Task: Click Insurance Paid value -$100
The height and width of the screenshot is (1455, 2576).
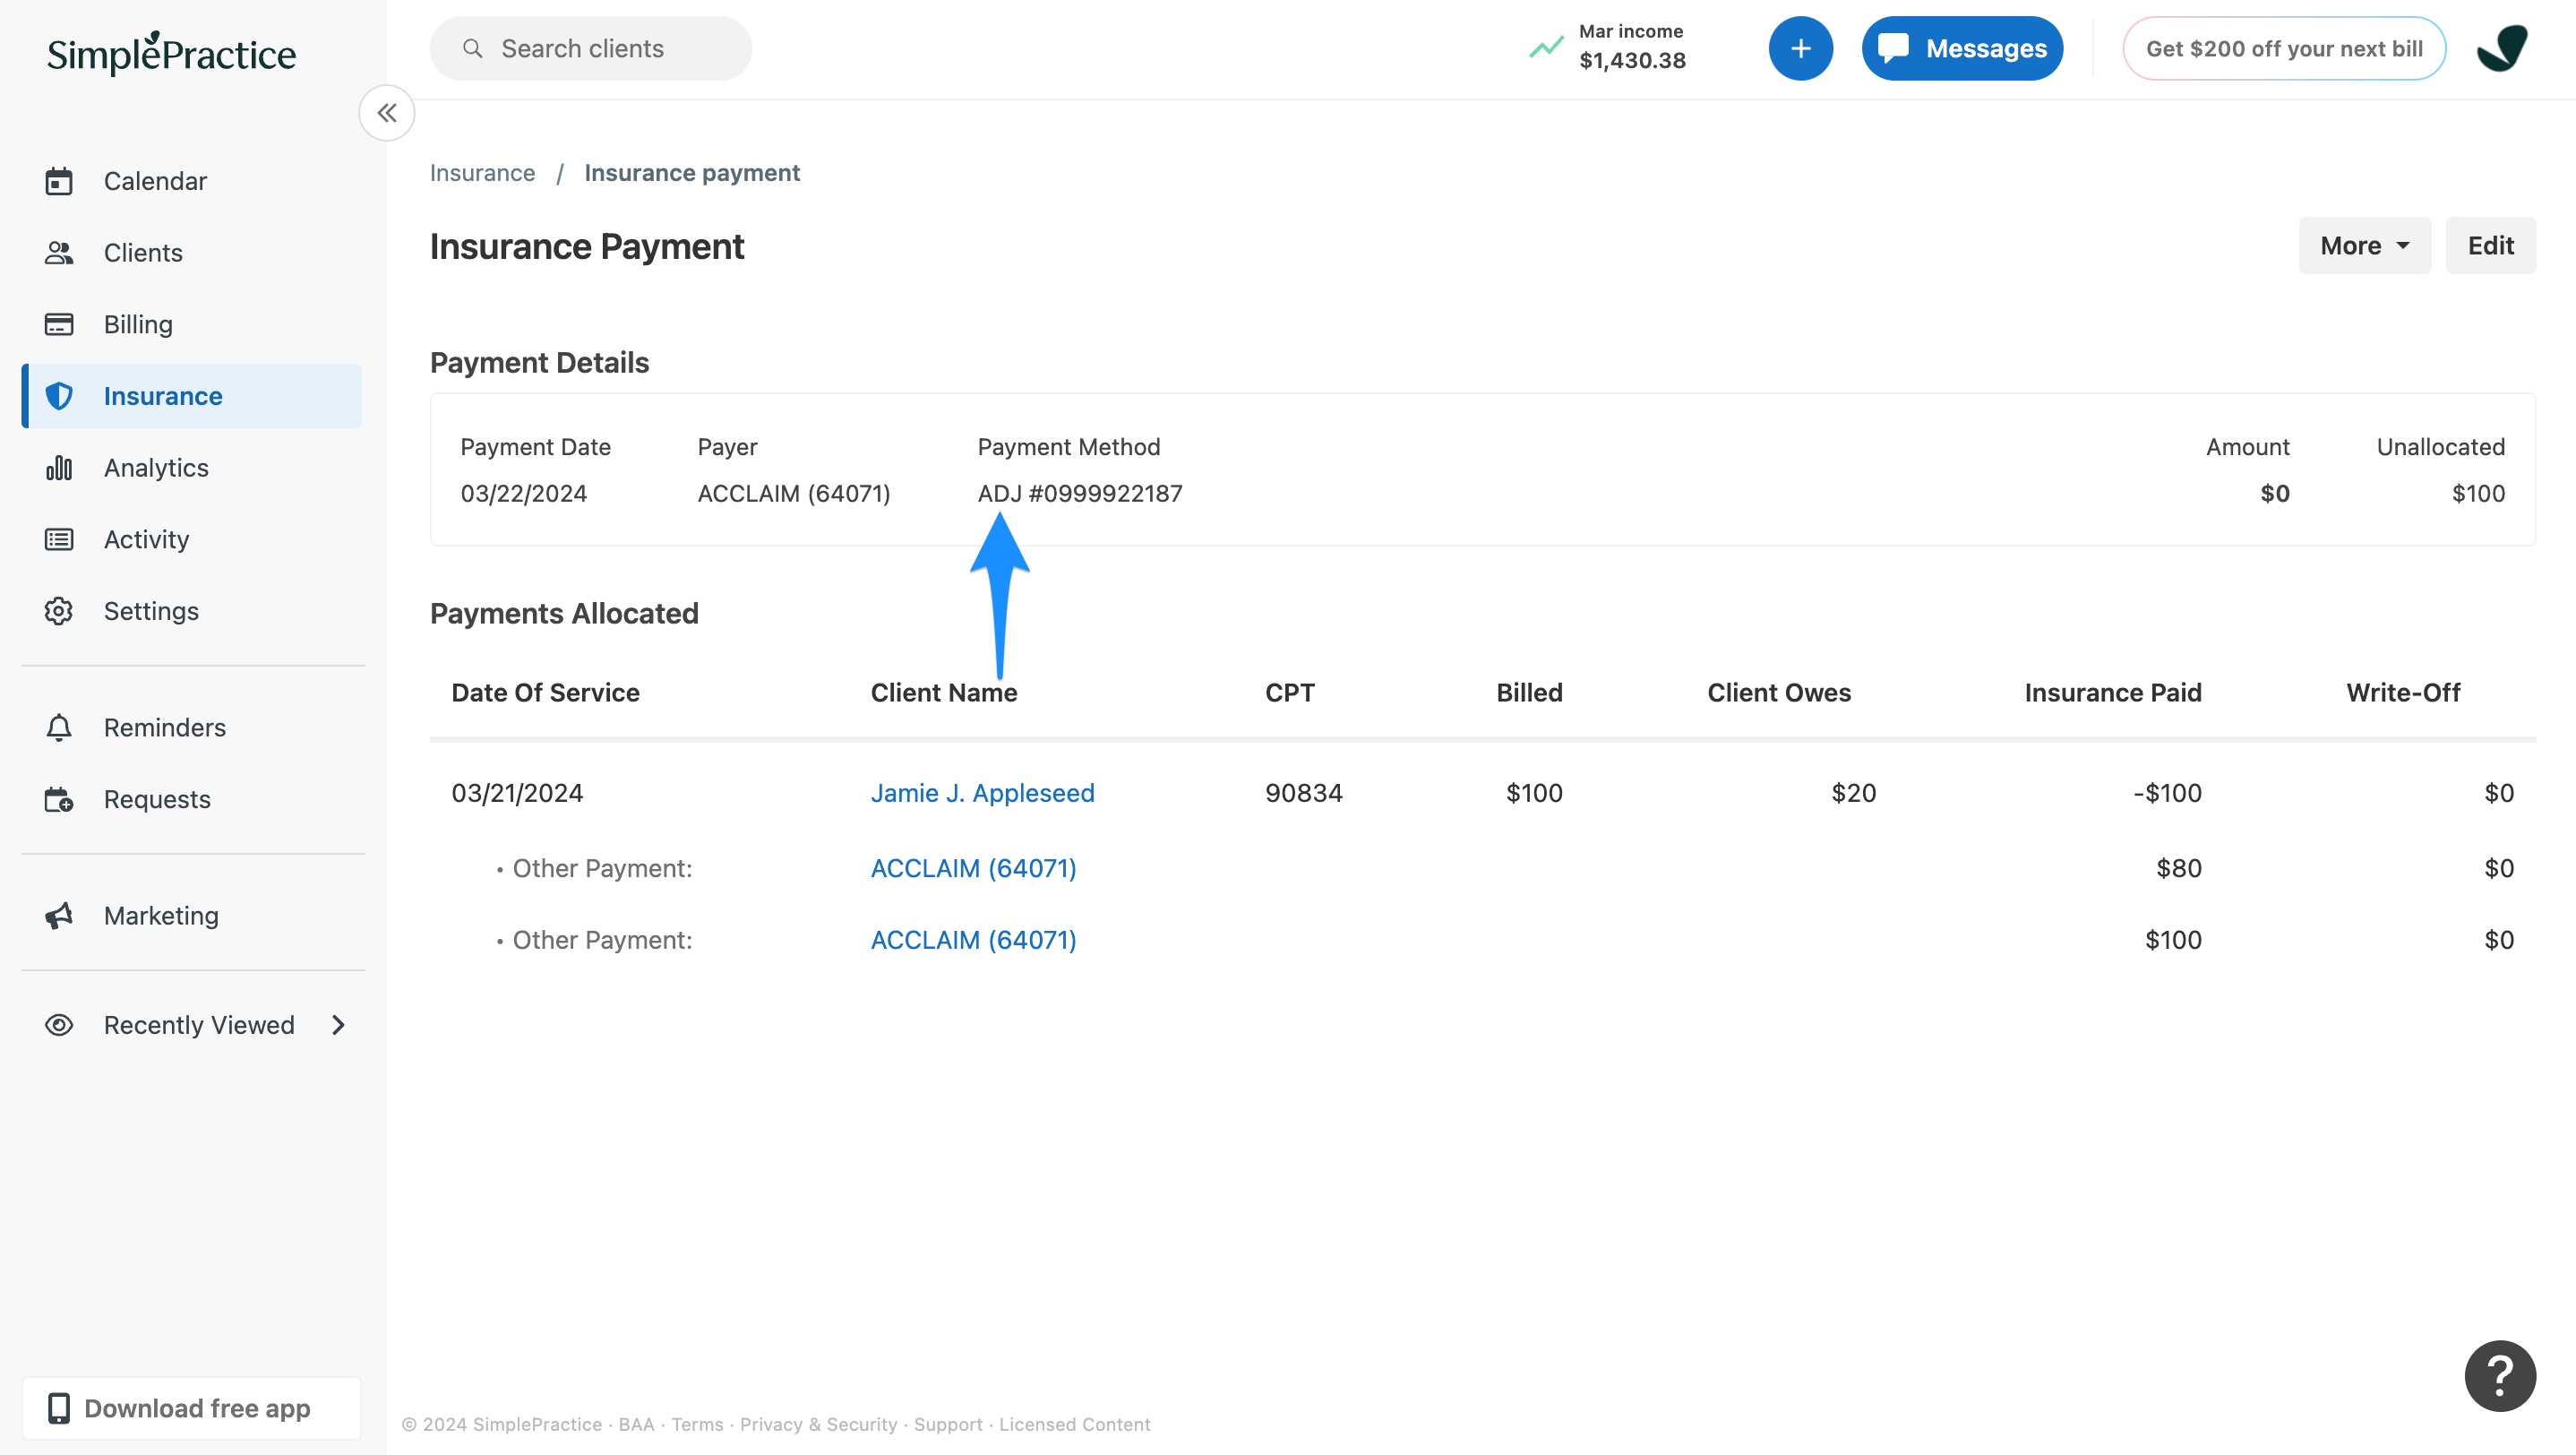Action: 2167,793
